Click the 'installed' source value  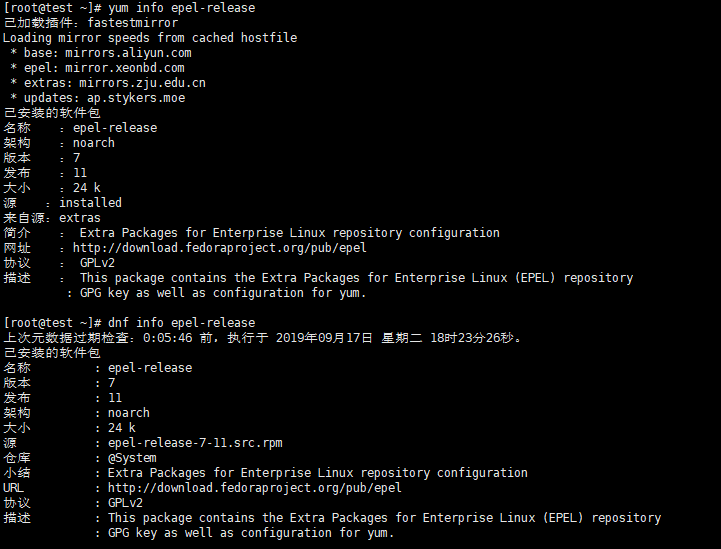point(90,203)
